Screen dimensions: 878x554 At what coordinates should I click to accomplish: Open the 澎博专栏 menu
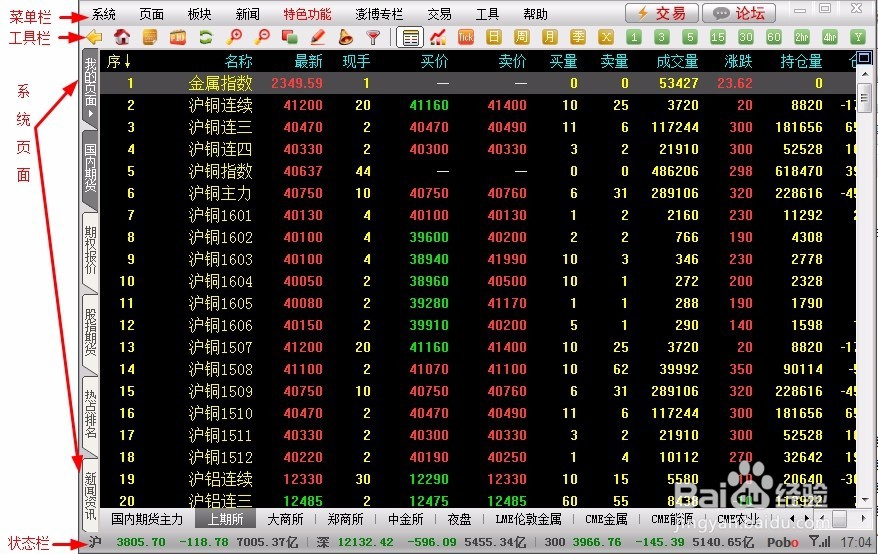(x=379, y=14)
